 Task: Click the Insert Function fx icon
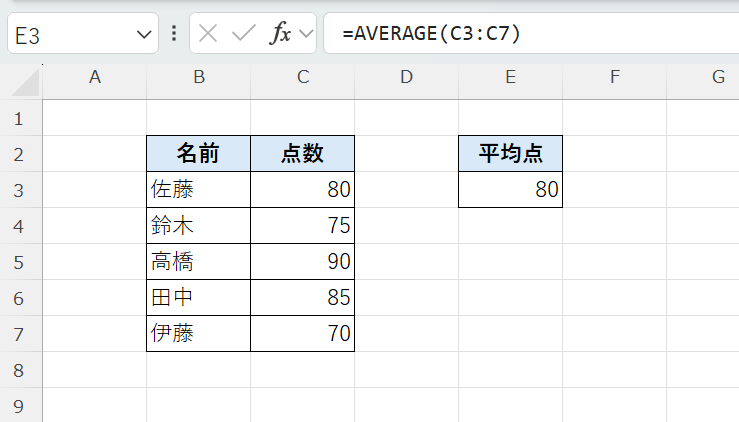(281, 34)
